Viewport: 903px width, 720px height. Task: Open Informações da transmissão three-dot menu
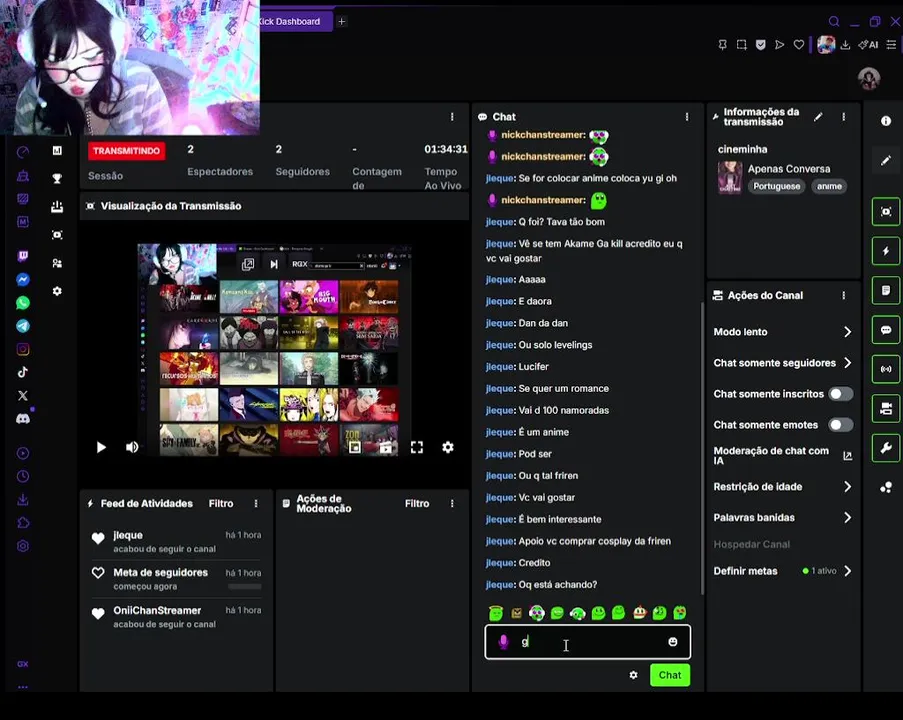point(844,117)
